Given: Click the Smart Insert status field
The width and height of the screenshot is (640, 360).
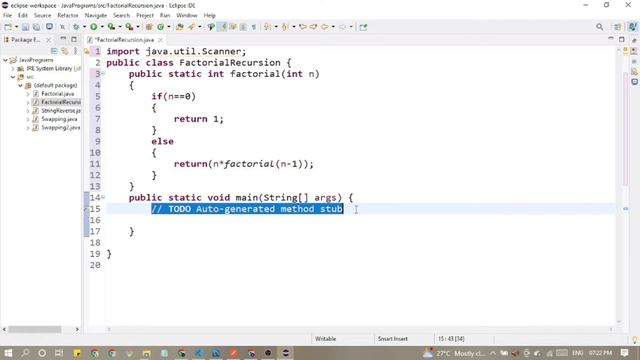Looking at the screenshot, I should coord(392,339).
